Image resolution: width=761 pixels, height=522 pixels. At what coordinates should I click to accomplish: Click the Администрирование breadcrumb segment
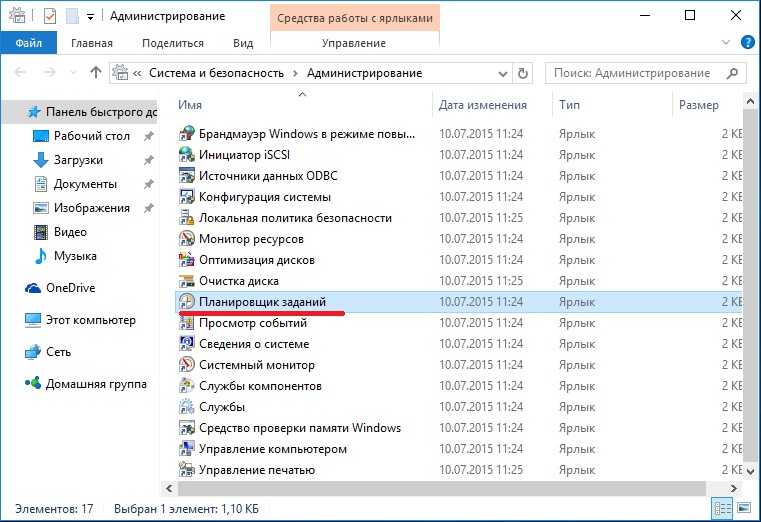point(364,73)
